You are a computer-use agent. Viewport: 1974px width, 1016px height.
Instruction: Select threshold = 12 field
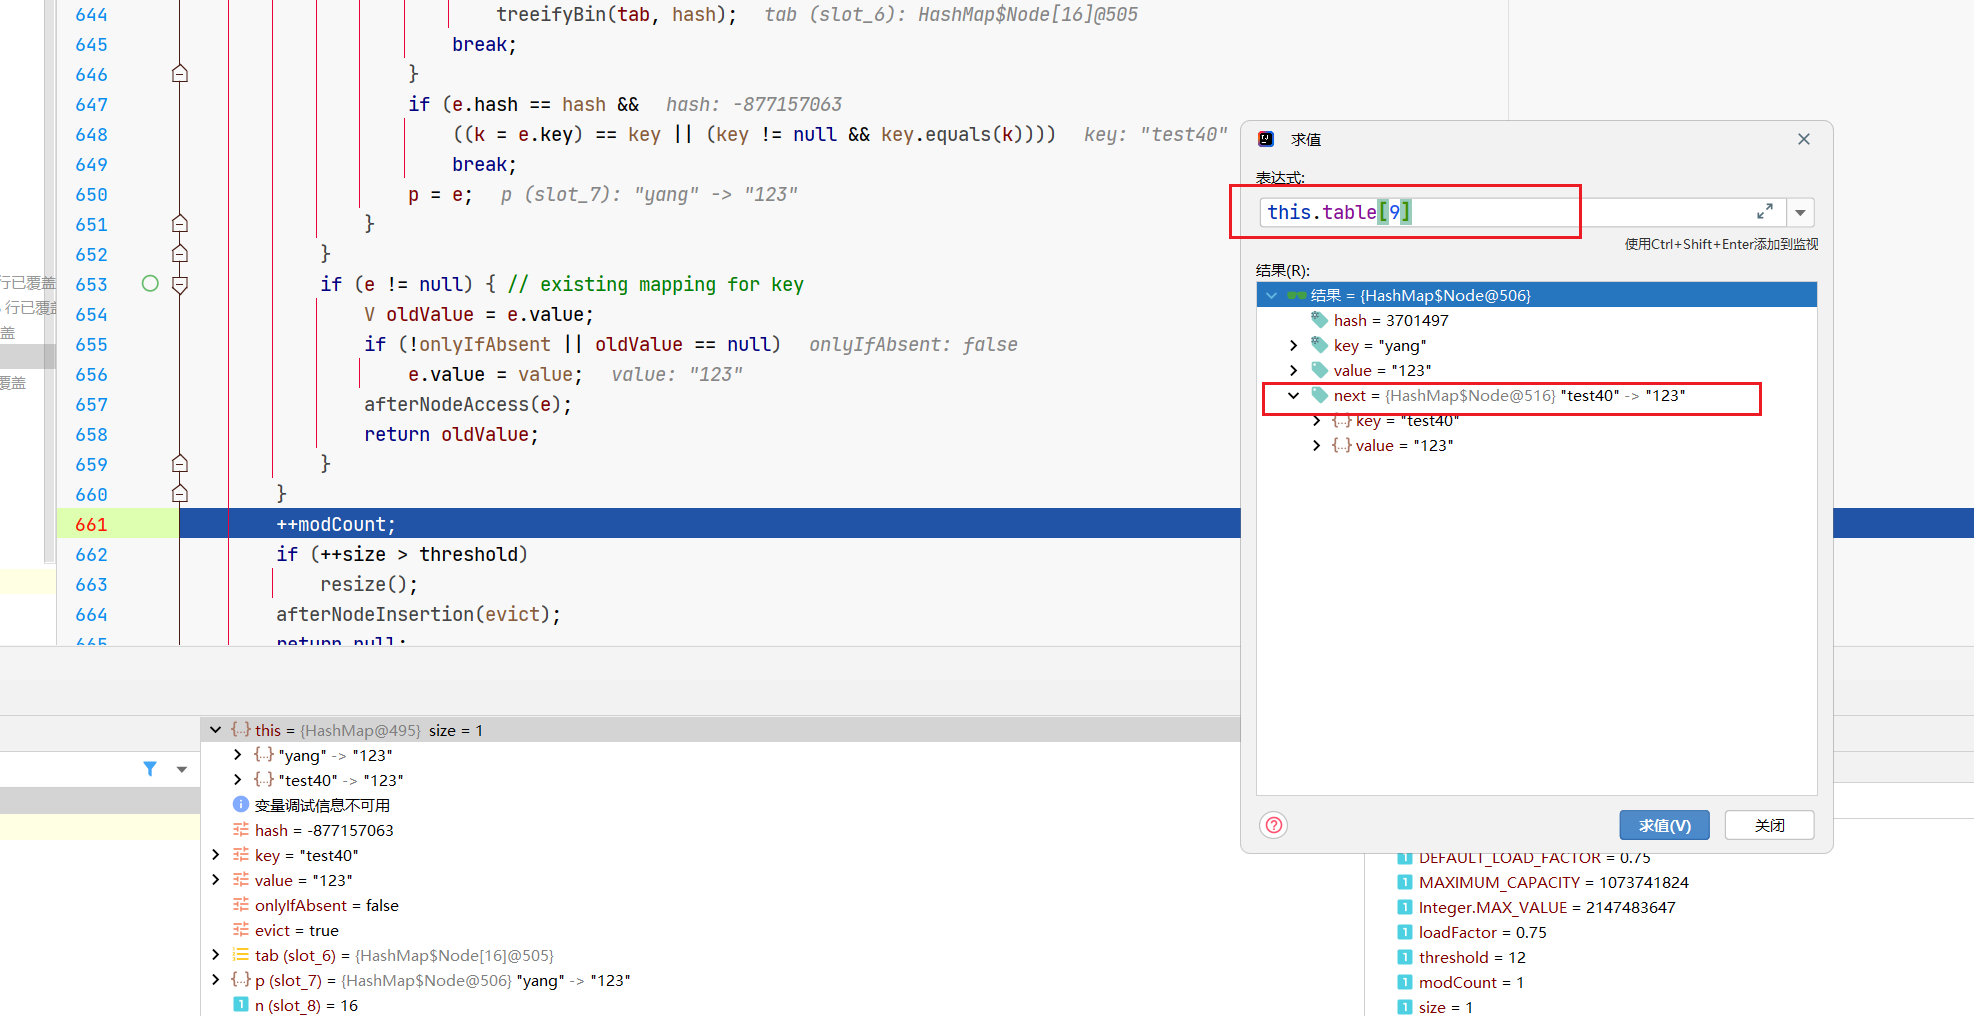click(1471, 957)
